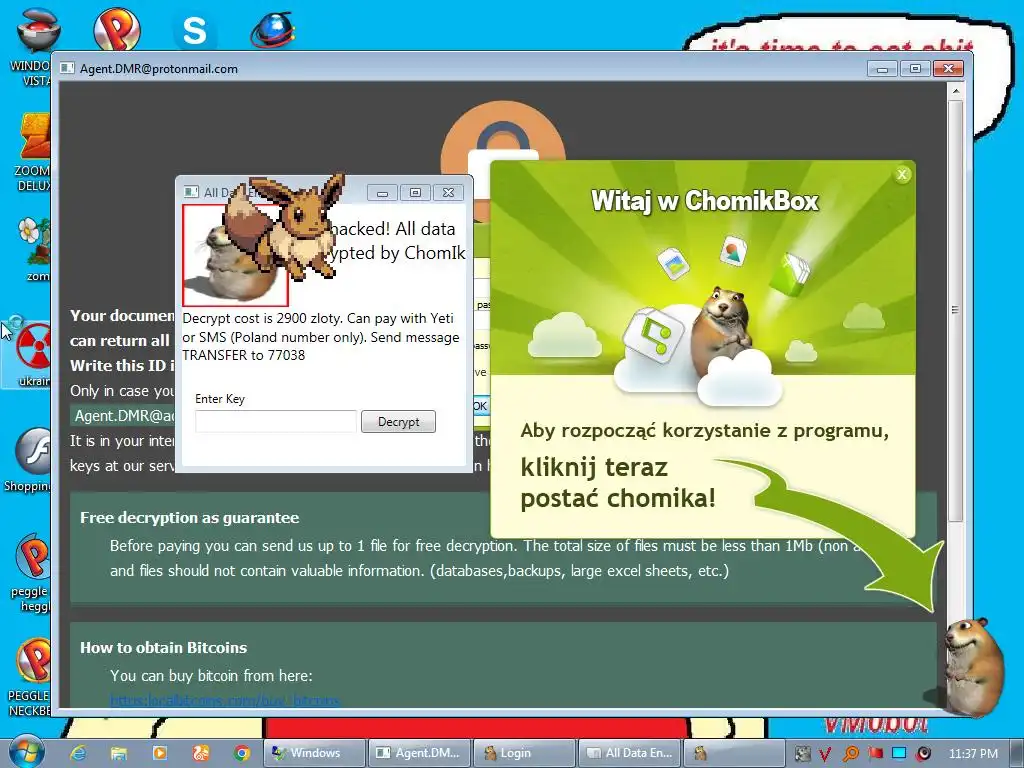Click scrollbar up arrow in Agent.DMR window
Image resolution: width=1024 pixels, height=768 pixels.
[x=955, y=91]
